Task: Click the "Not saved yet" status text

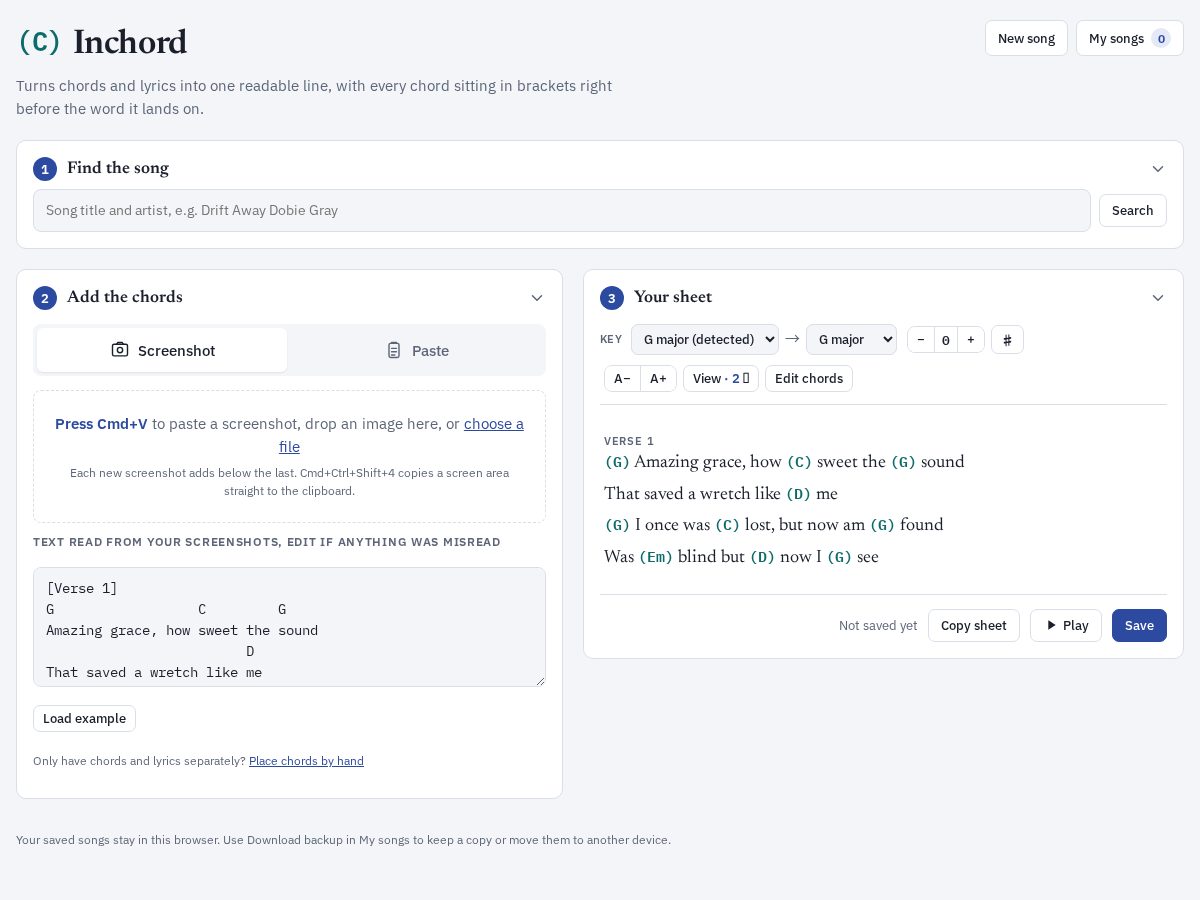Action: 878,626
